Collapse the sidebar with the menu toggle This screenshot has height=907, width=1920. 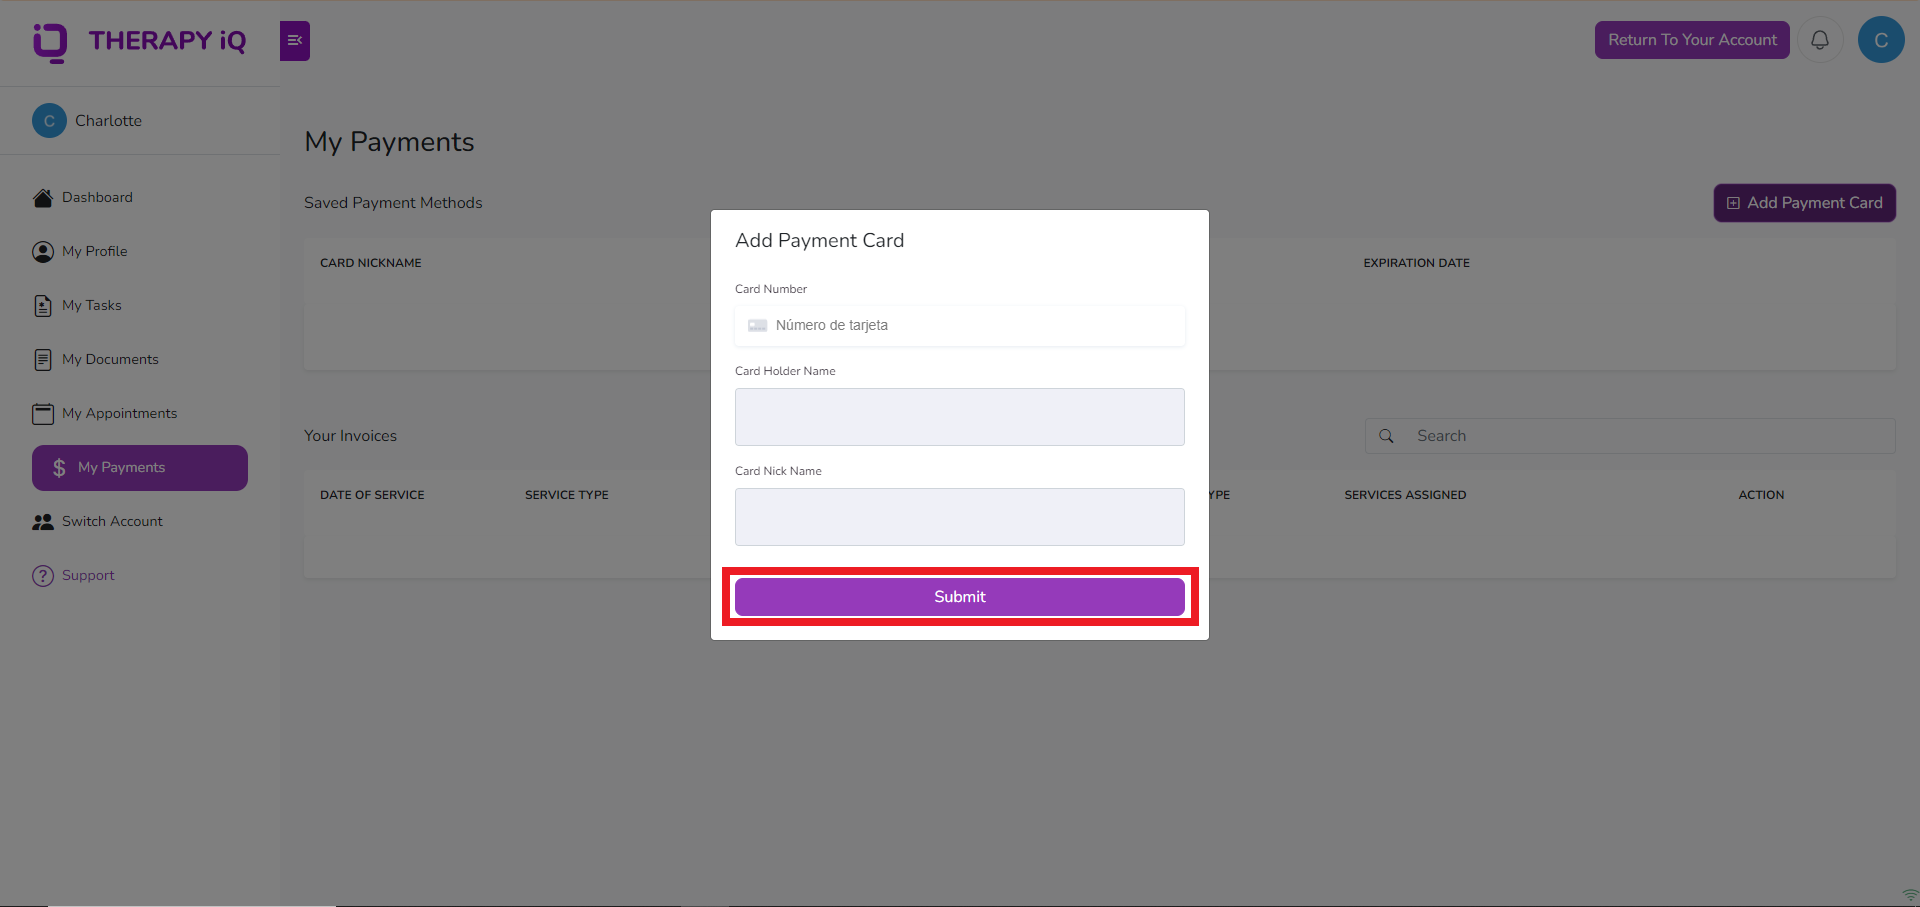coord(294,40)
